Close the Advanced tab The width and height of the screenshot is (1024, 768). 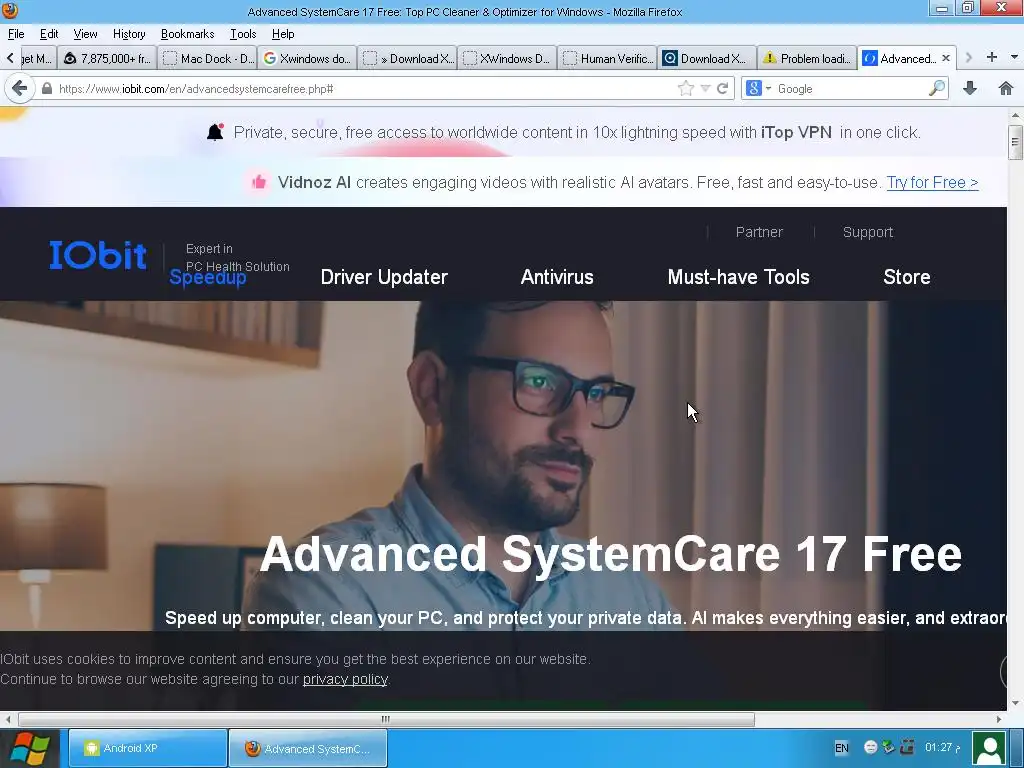point(946,58)
